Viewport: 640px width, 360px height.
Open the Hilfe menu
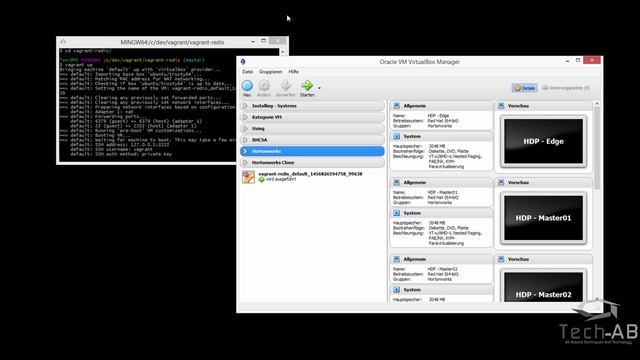tap(293, 71)
